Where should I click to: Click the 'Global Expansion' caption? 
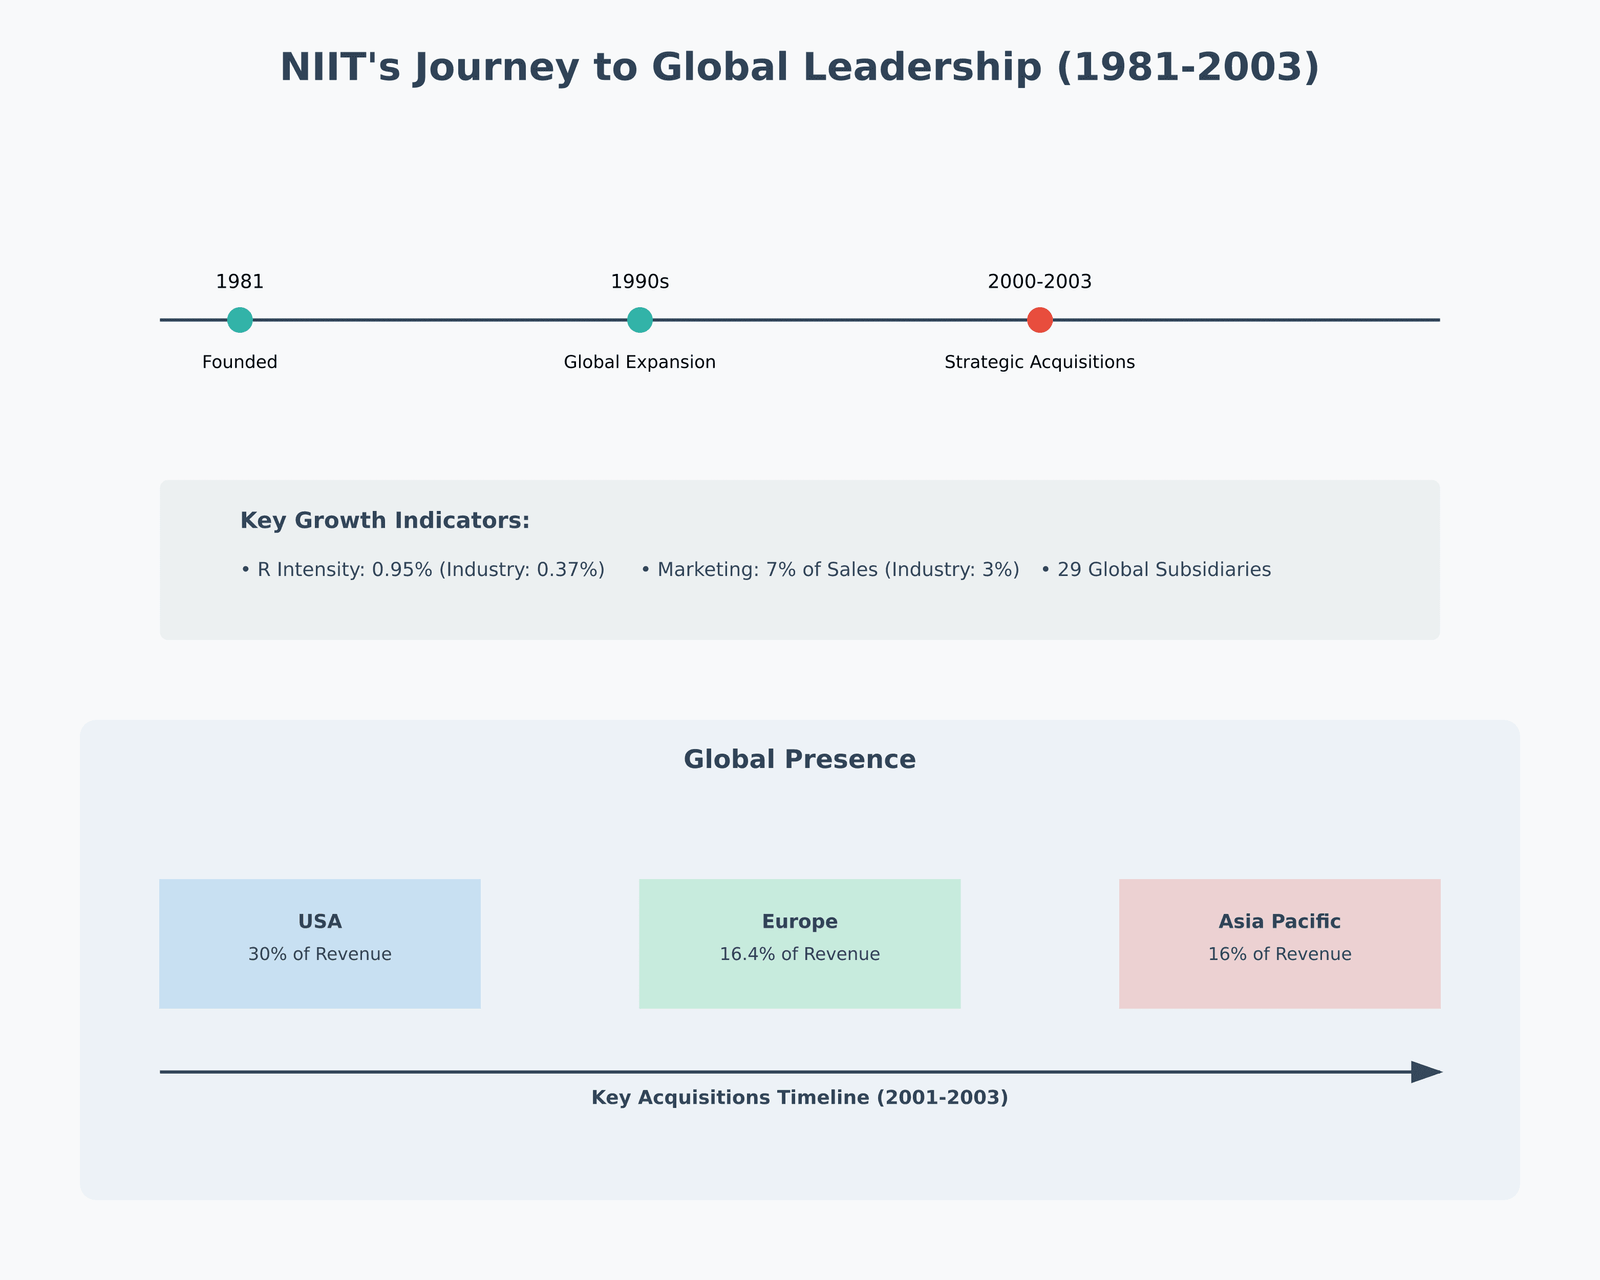[x=640, y=362]
